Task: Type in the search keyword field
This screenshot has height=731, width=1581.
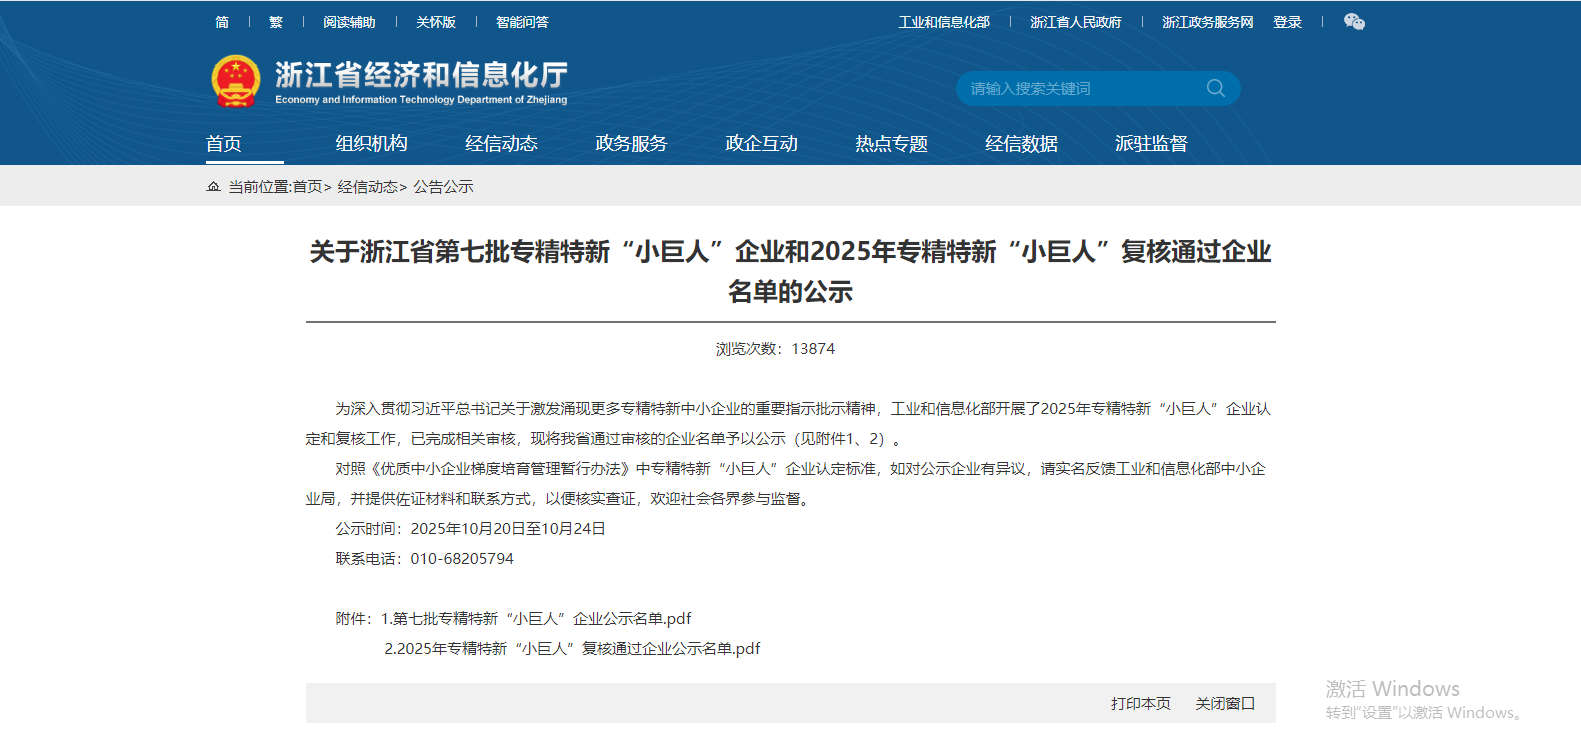Action: (x=1080, y=89)
